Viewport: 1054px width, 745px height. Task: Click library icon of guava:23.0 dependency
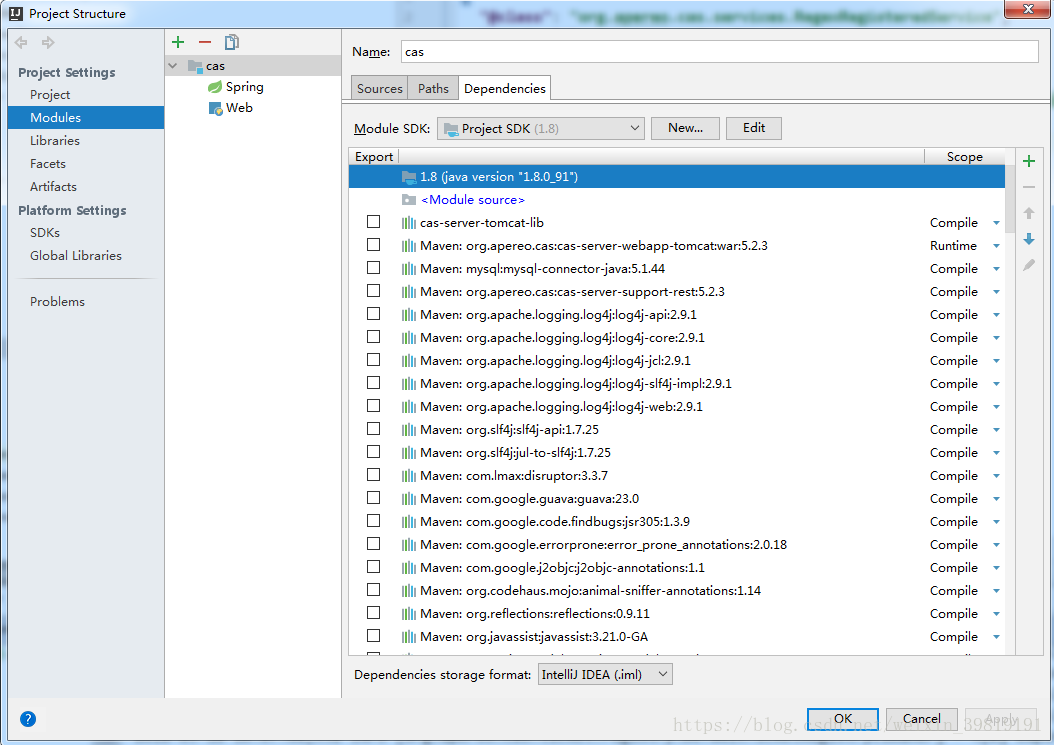[x=409, y=499]
